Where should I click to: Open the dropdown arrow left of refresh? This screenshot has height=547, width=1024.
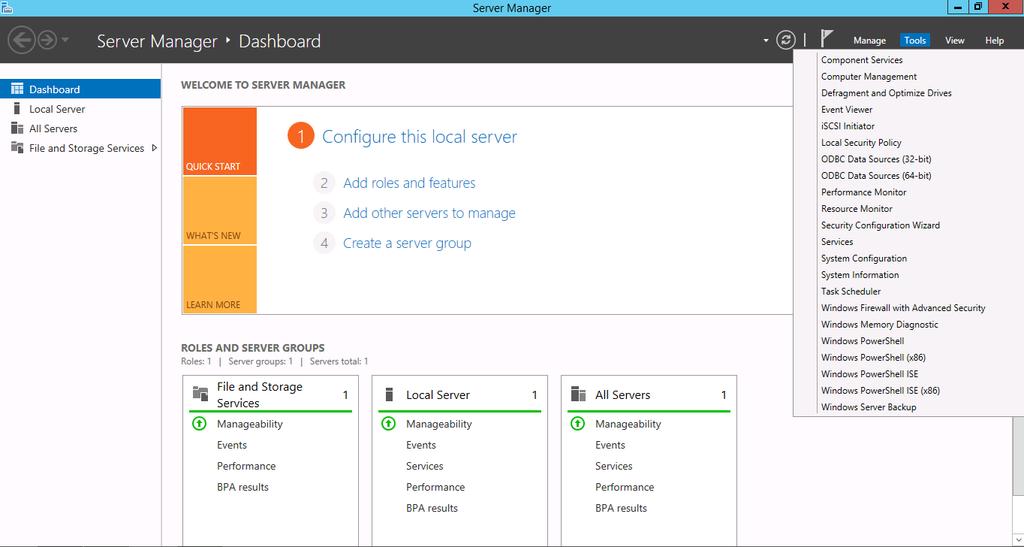click(x=765, y=40)
